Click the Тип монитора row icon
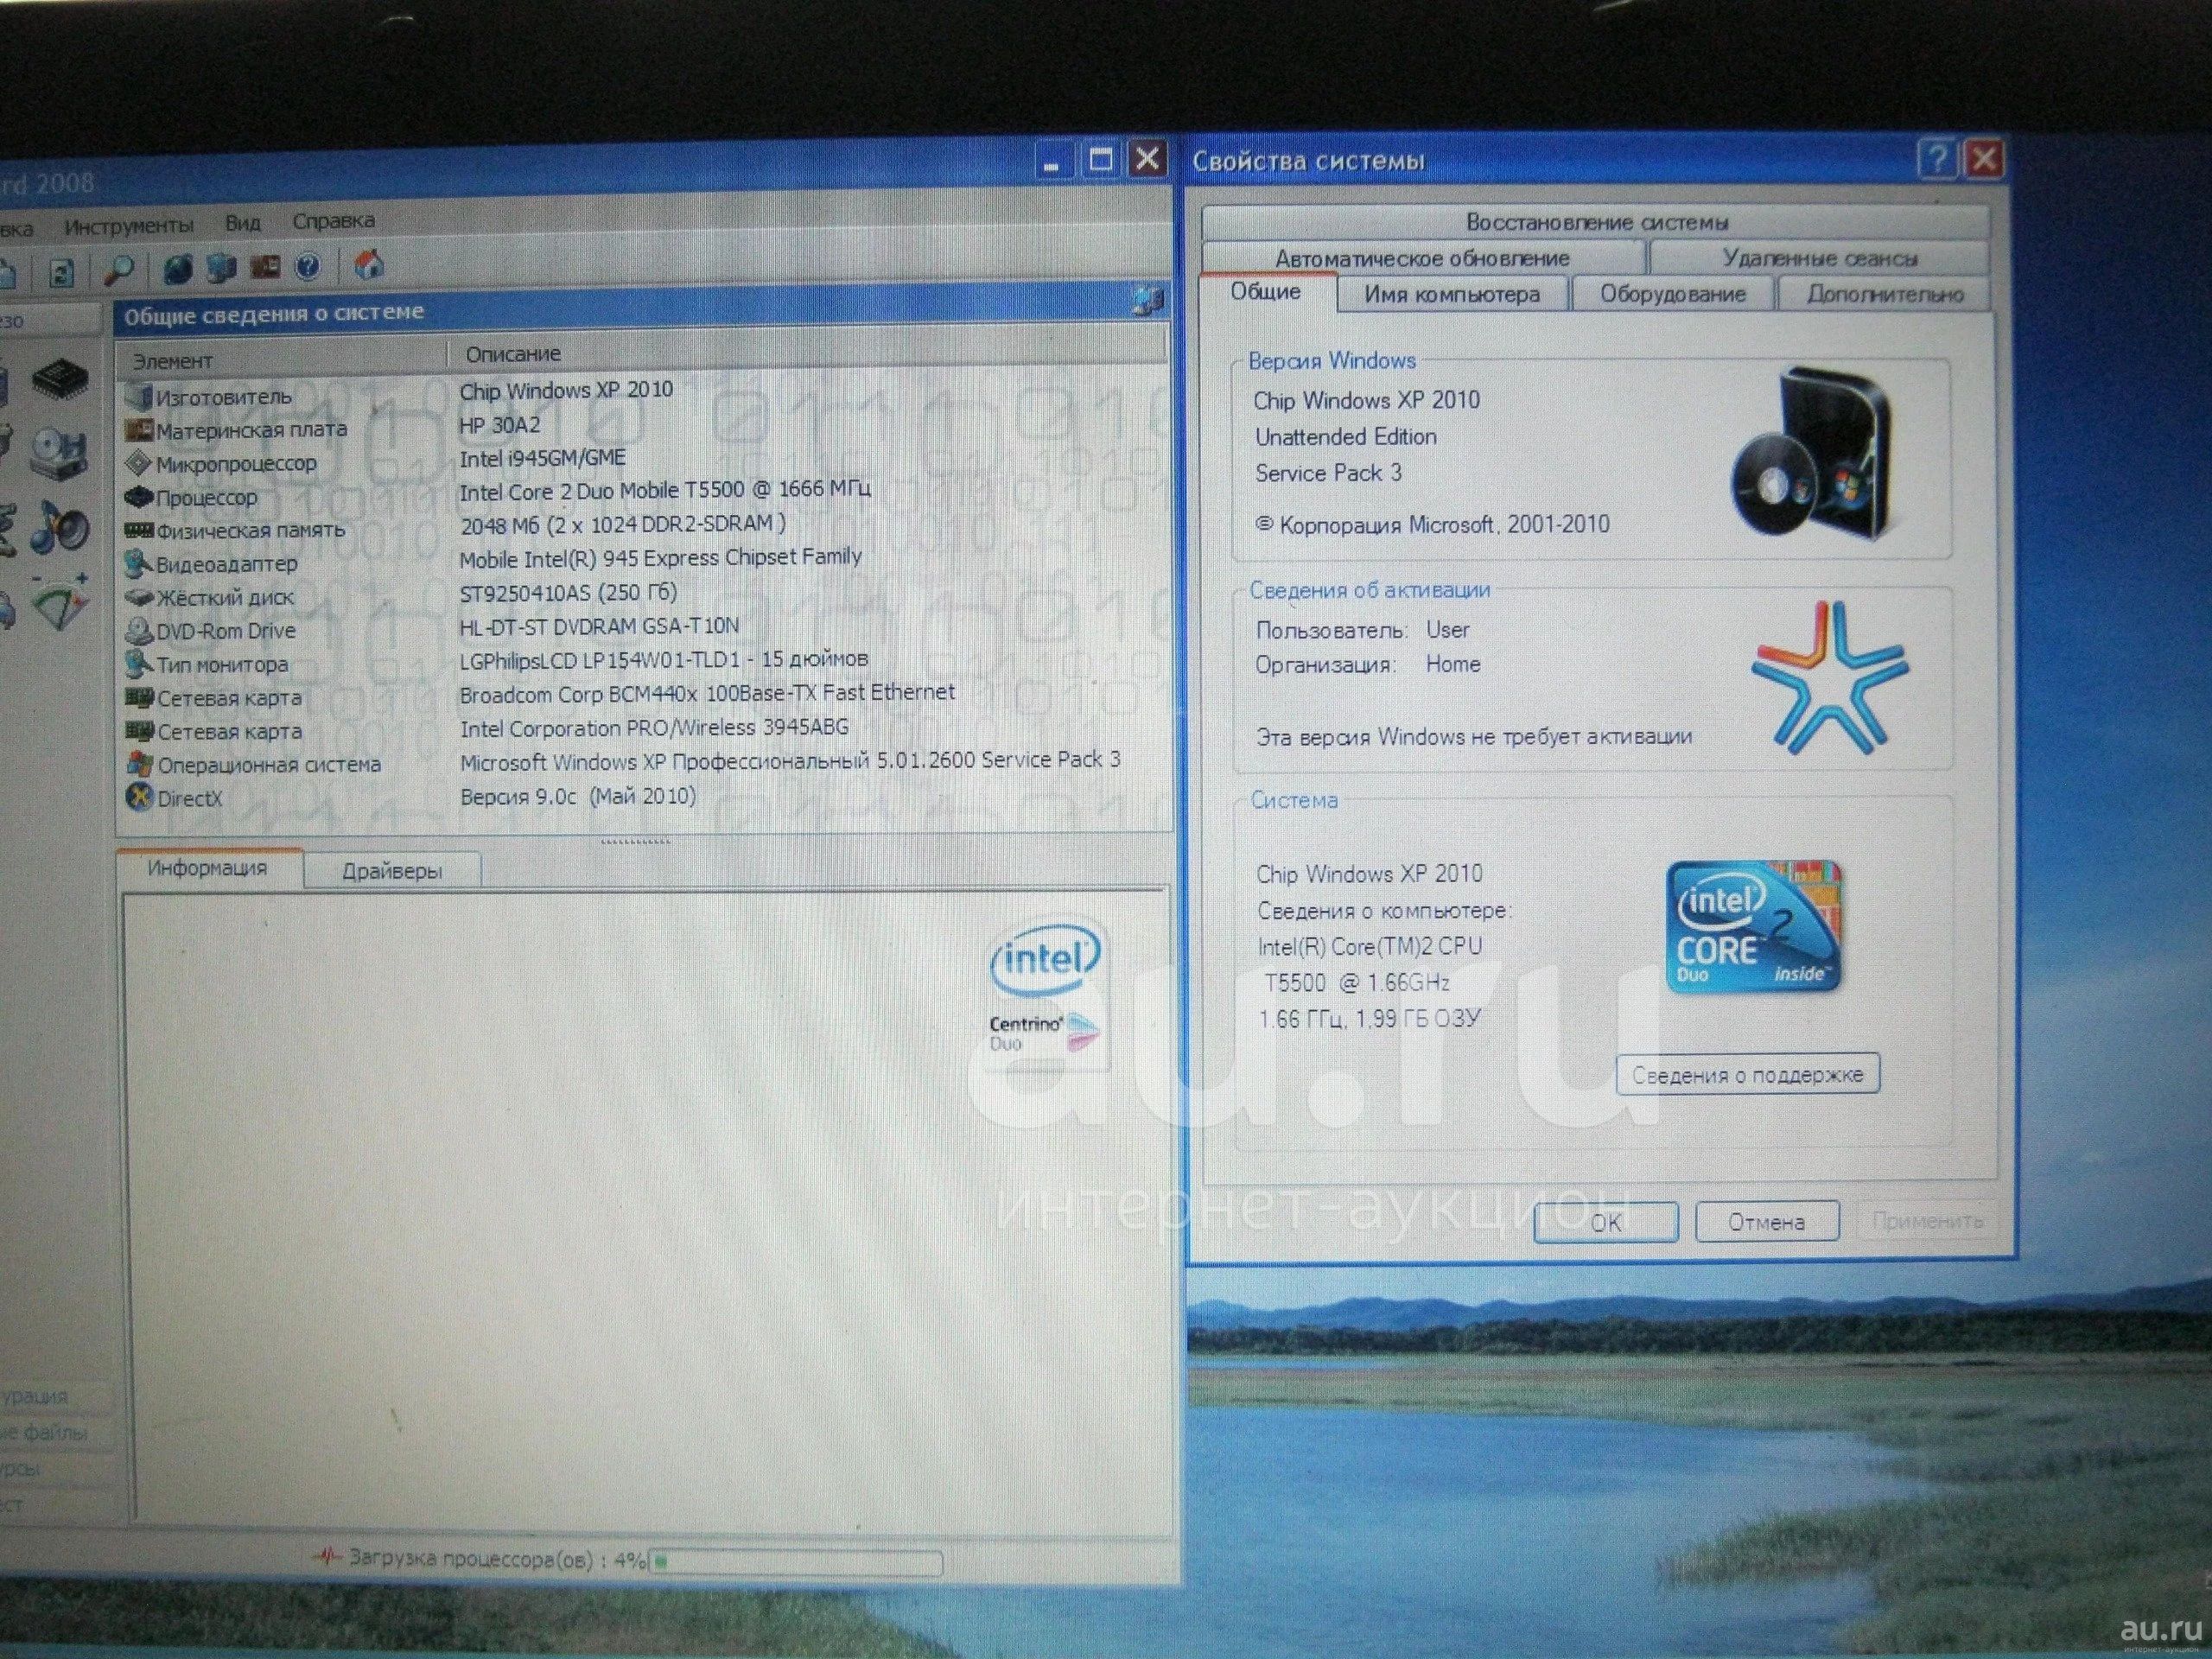 tap(139, 664)
